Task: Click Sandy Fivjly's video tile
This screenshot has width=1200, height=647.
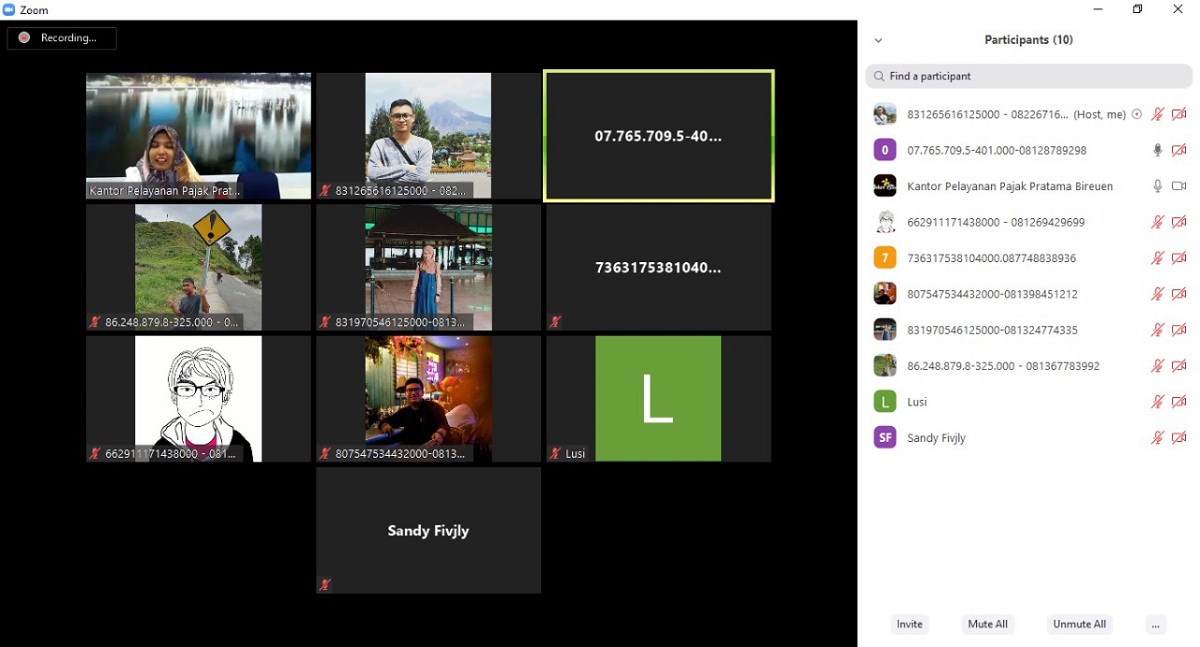Action: click(x=428, y=531)
